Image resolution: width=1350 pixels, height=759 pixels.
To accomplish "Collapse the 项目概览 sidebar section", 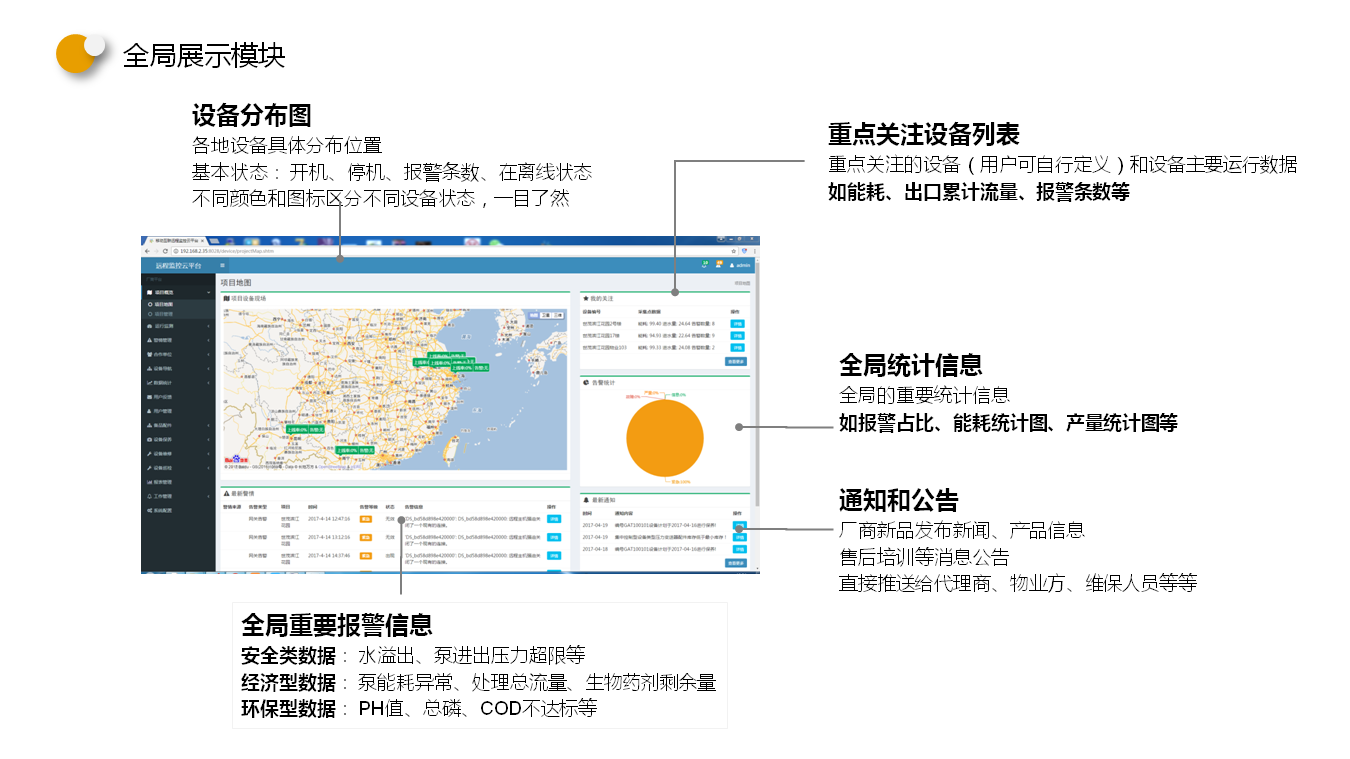I will click(x=208, y=292).
